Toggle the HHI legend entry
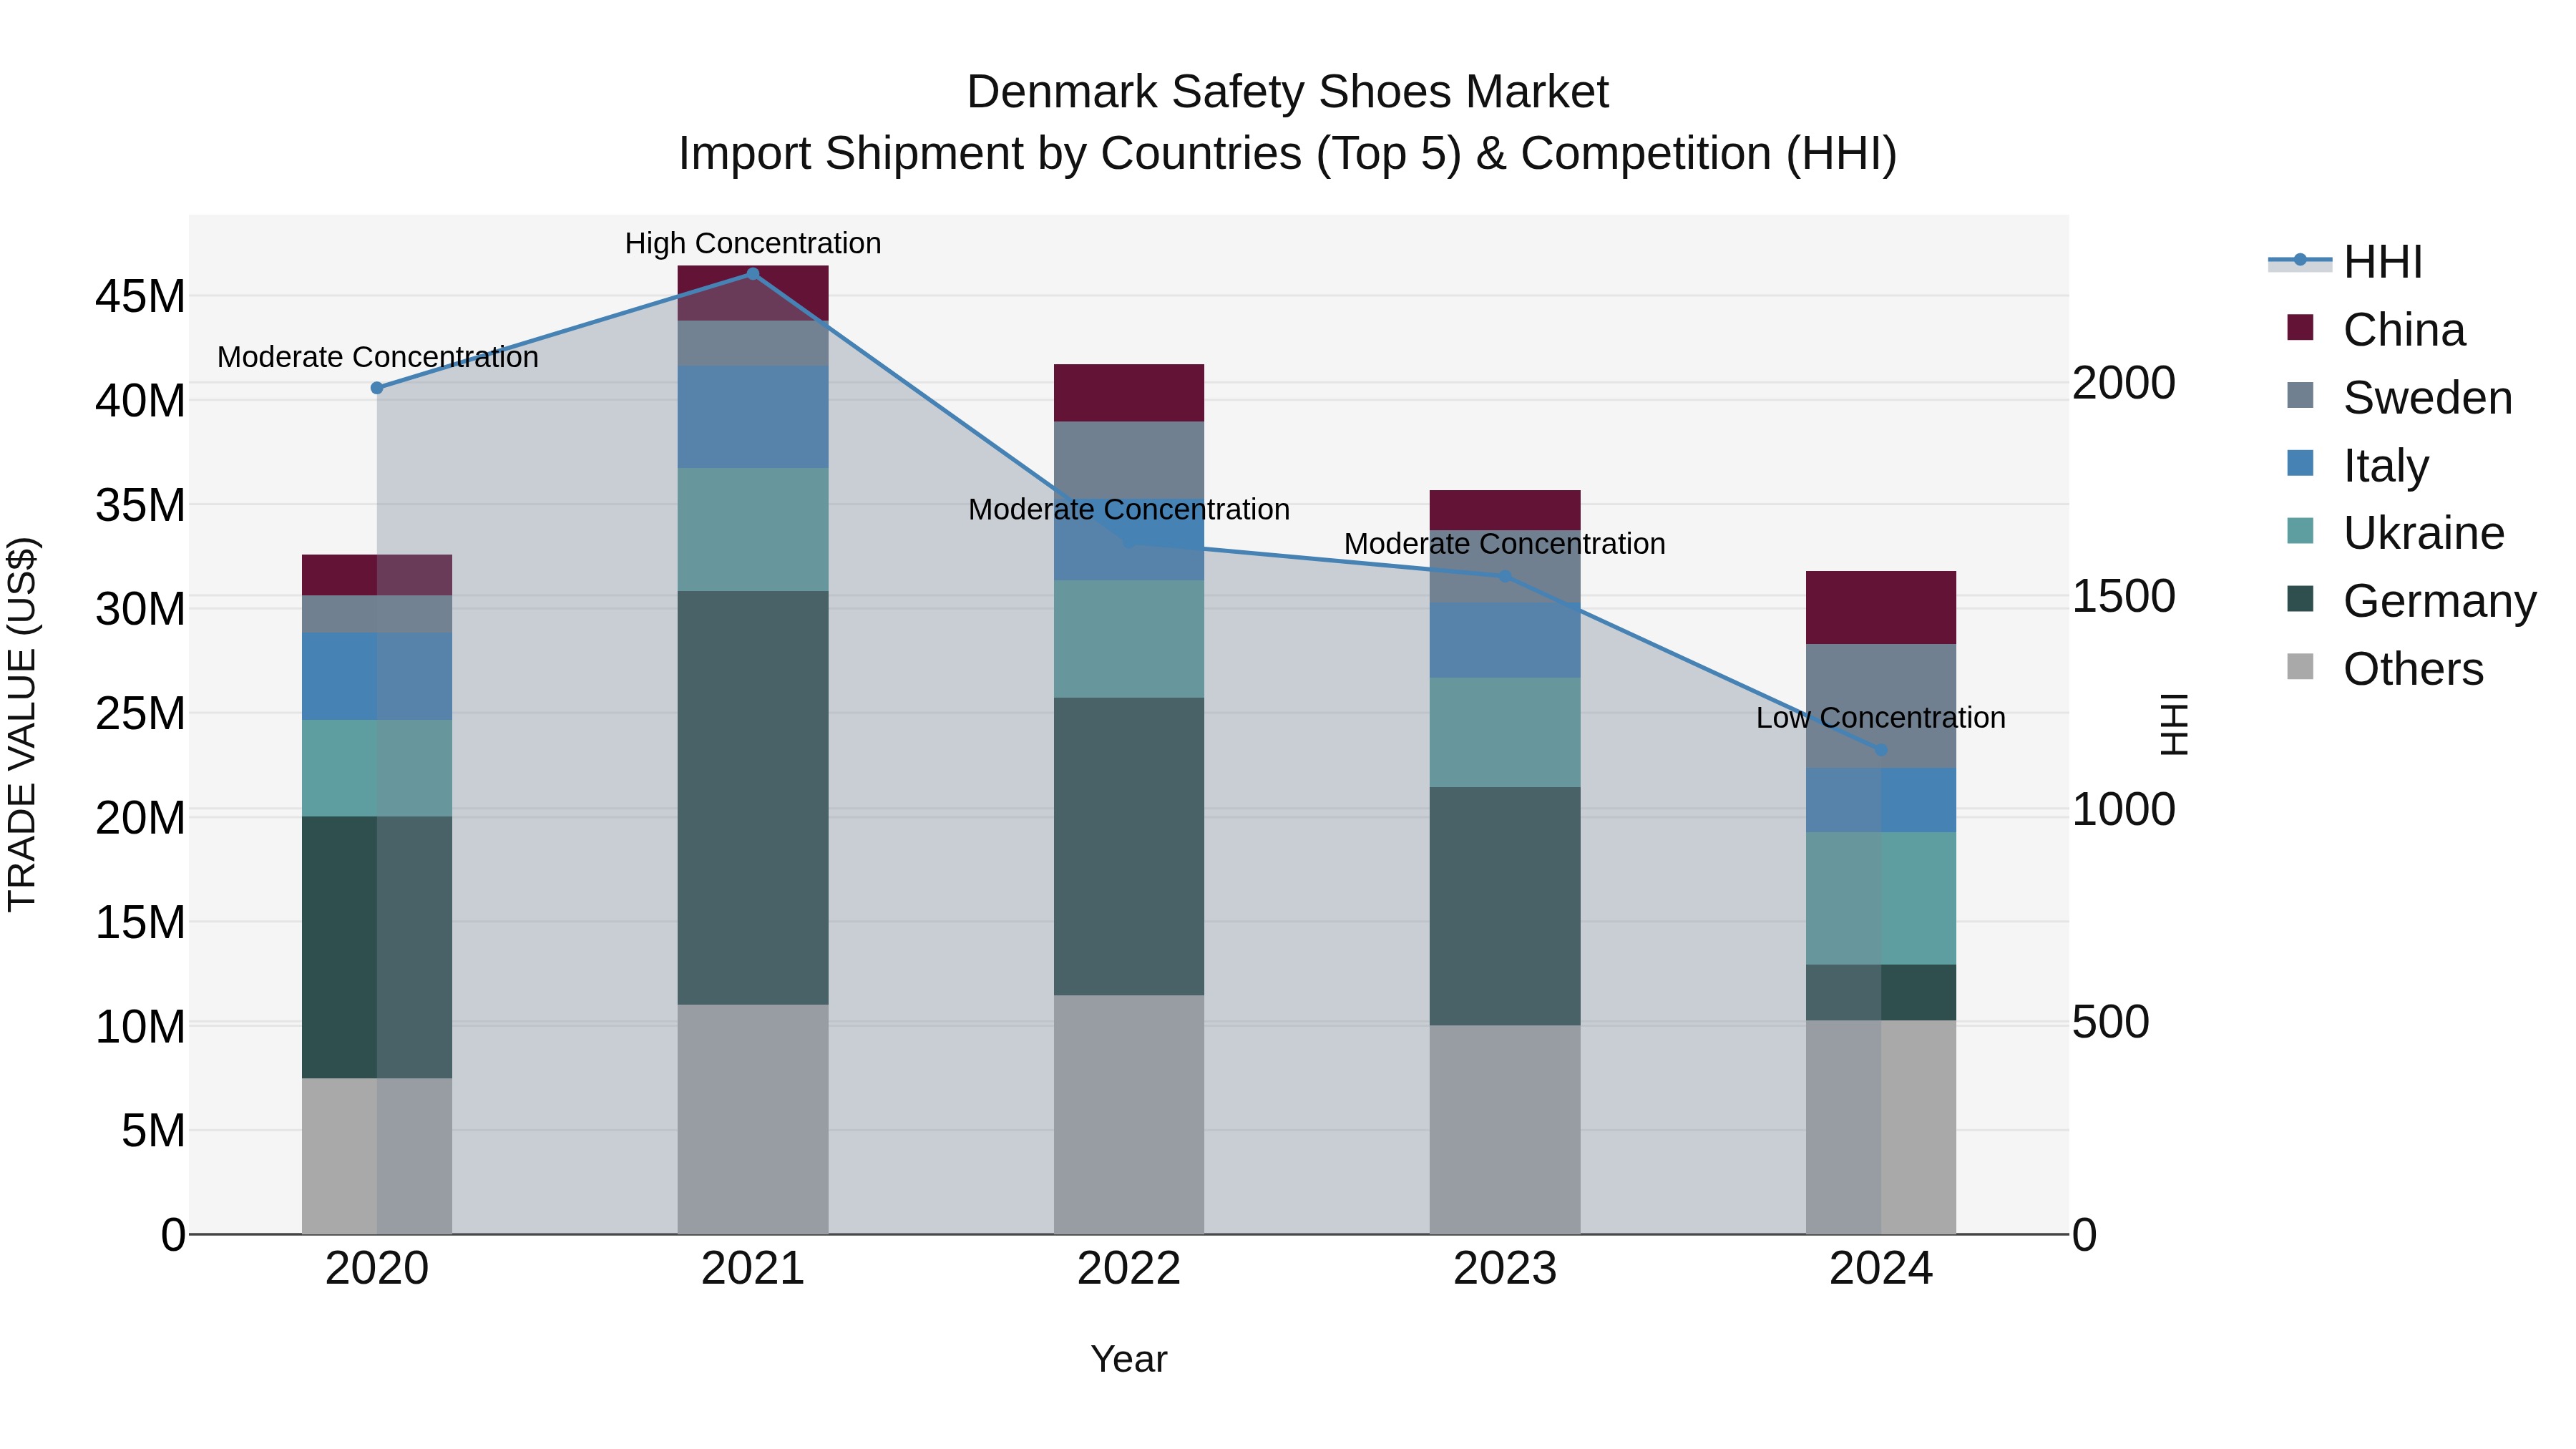Screen dimensions: 2576x1449 tap(2346, 262)
